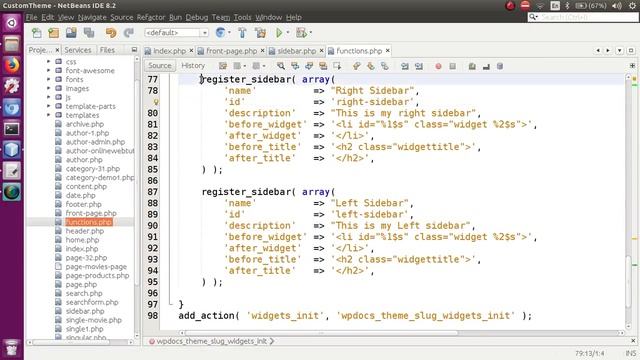Screen dimensions: 640x360
Task: Open the Debug menu
Action: pos(197,17)
